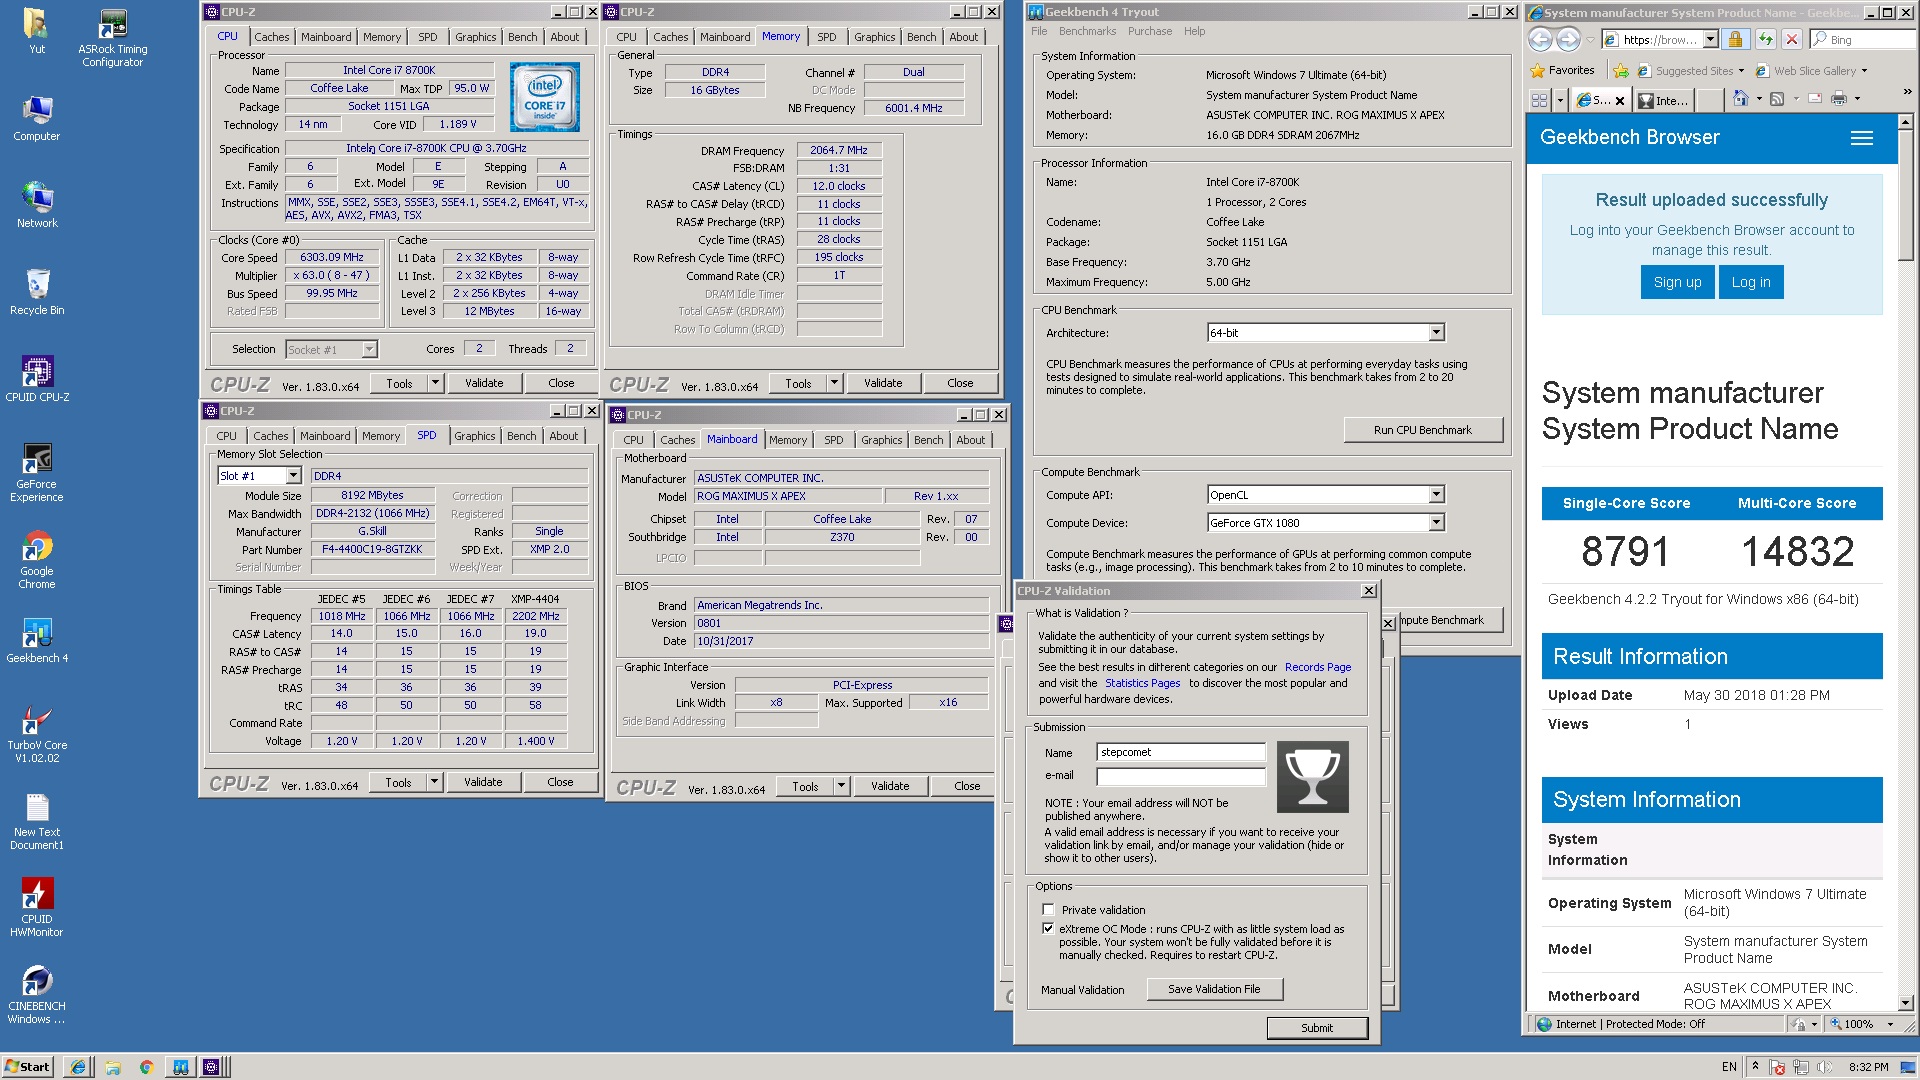1920x1080 pixels.
Task: Open Geekbench Benchmarks menu
Action: click(x=1087, y=31)
